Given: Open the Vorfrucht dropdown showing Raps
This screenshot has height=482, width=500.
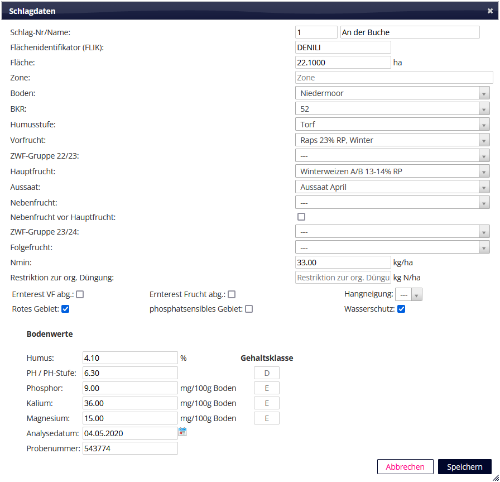Looking at the screenshot, I should 392,140.
